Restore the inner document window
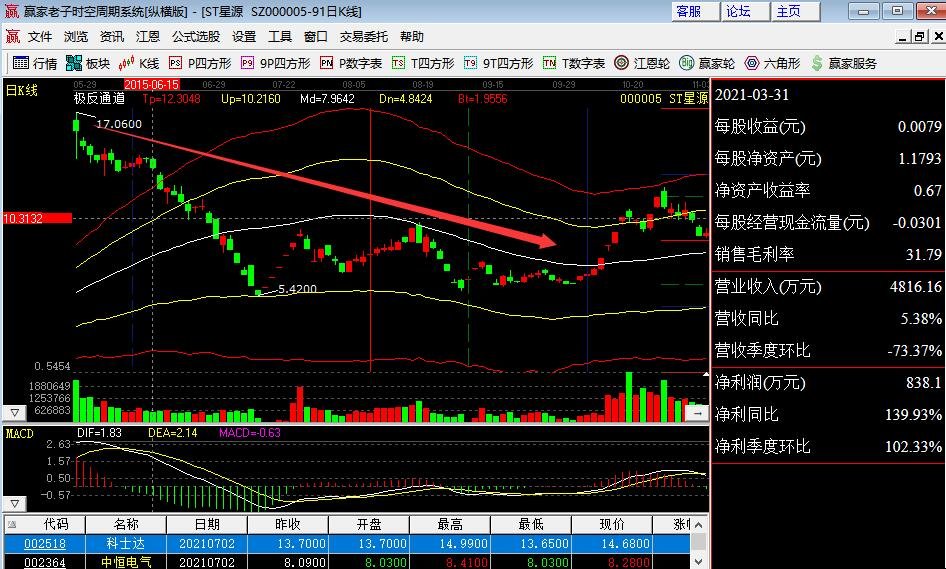Viewport: 946px width, 569px height. pos(919,37)
